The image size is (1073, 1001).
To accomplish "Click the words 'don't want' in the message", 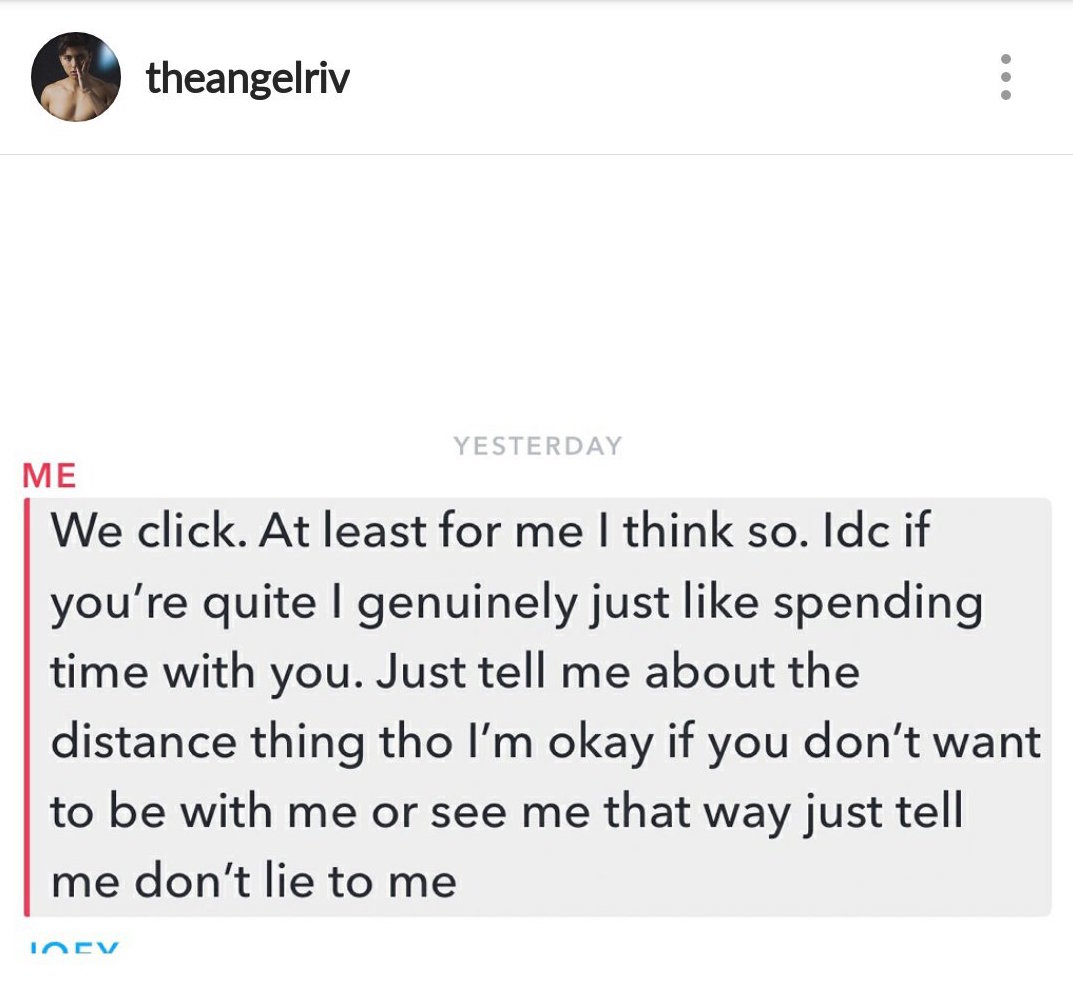I will tap(921, 741).
